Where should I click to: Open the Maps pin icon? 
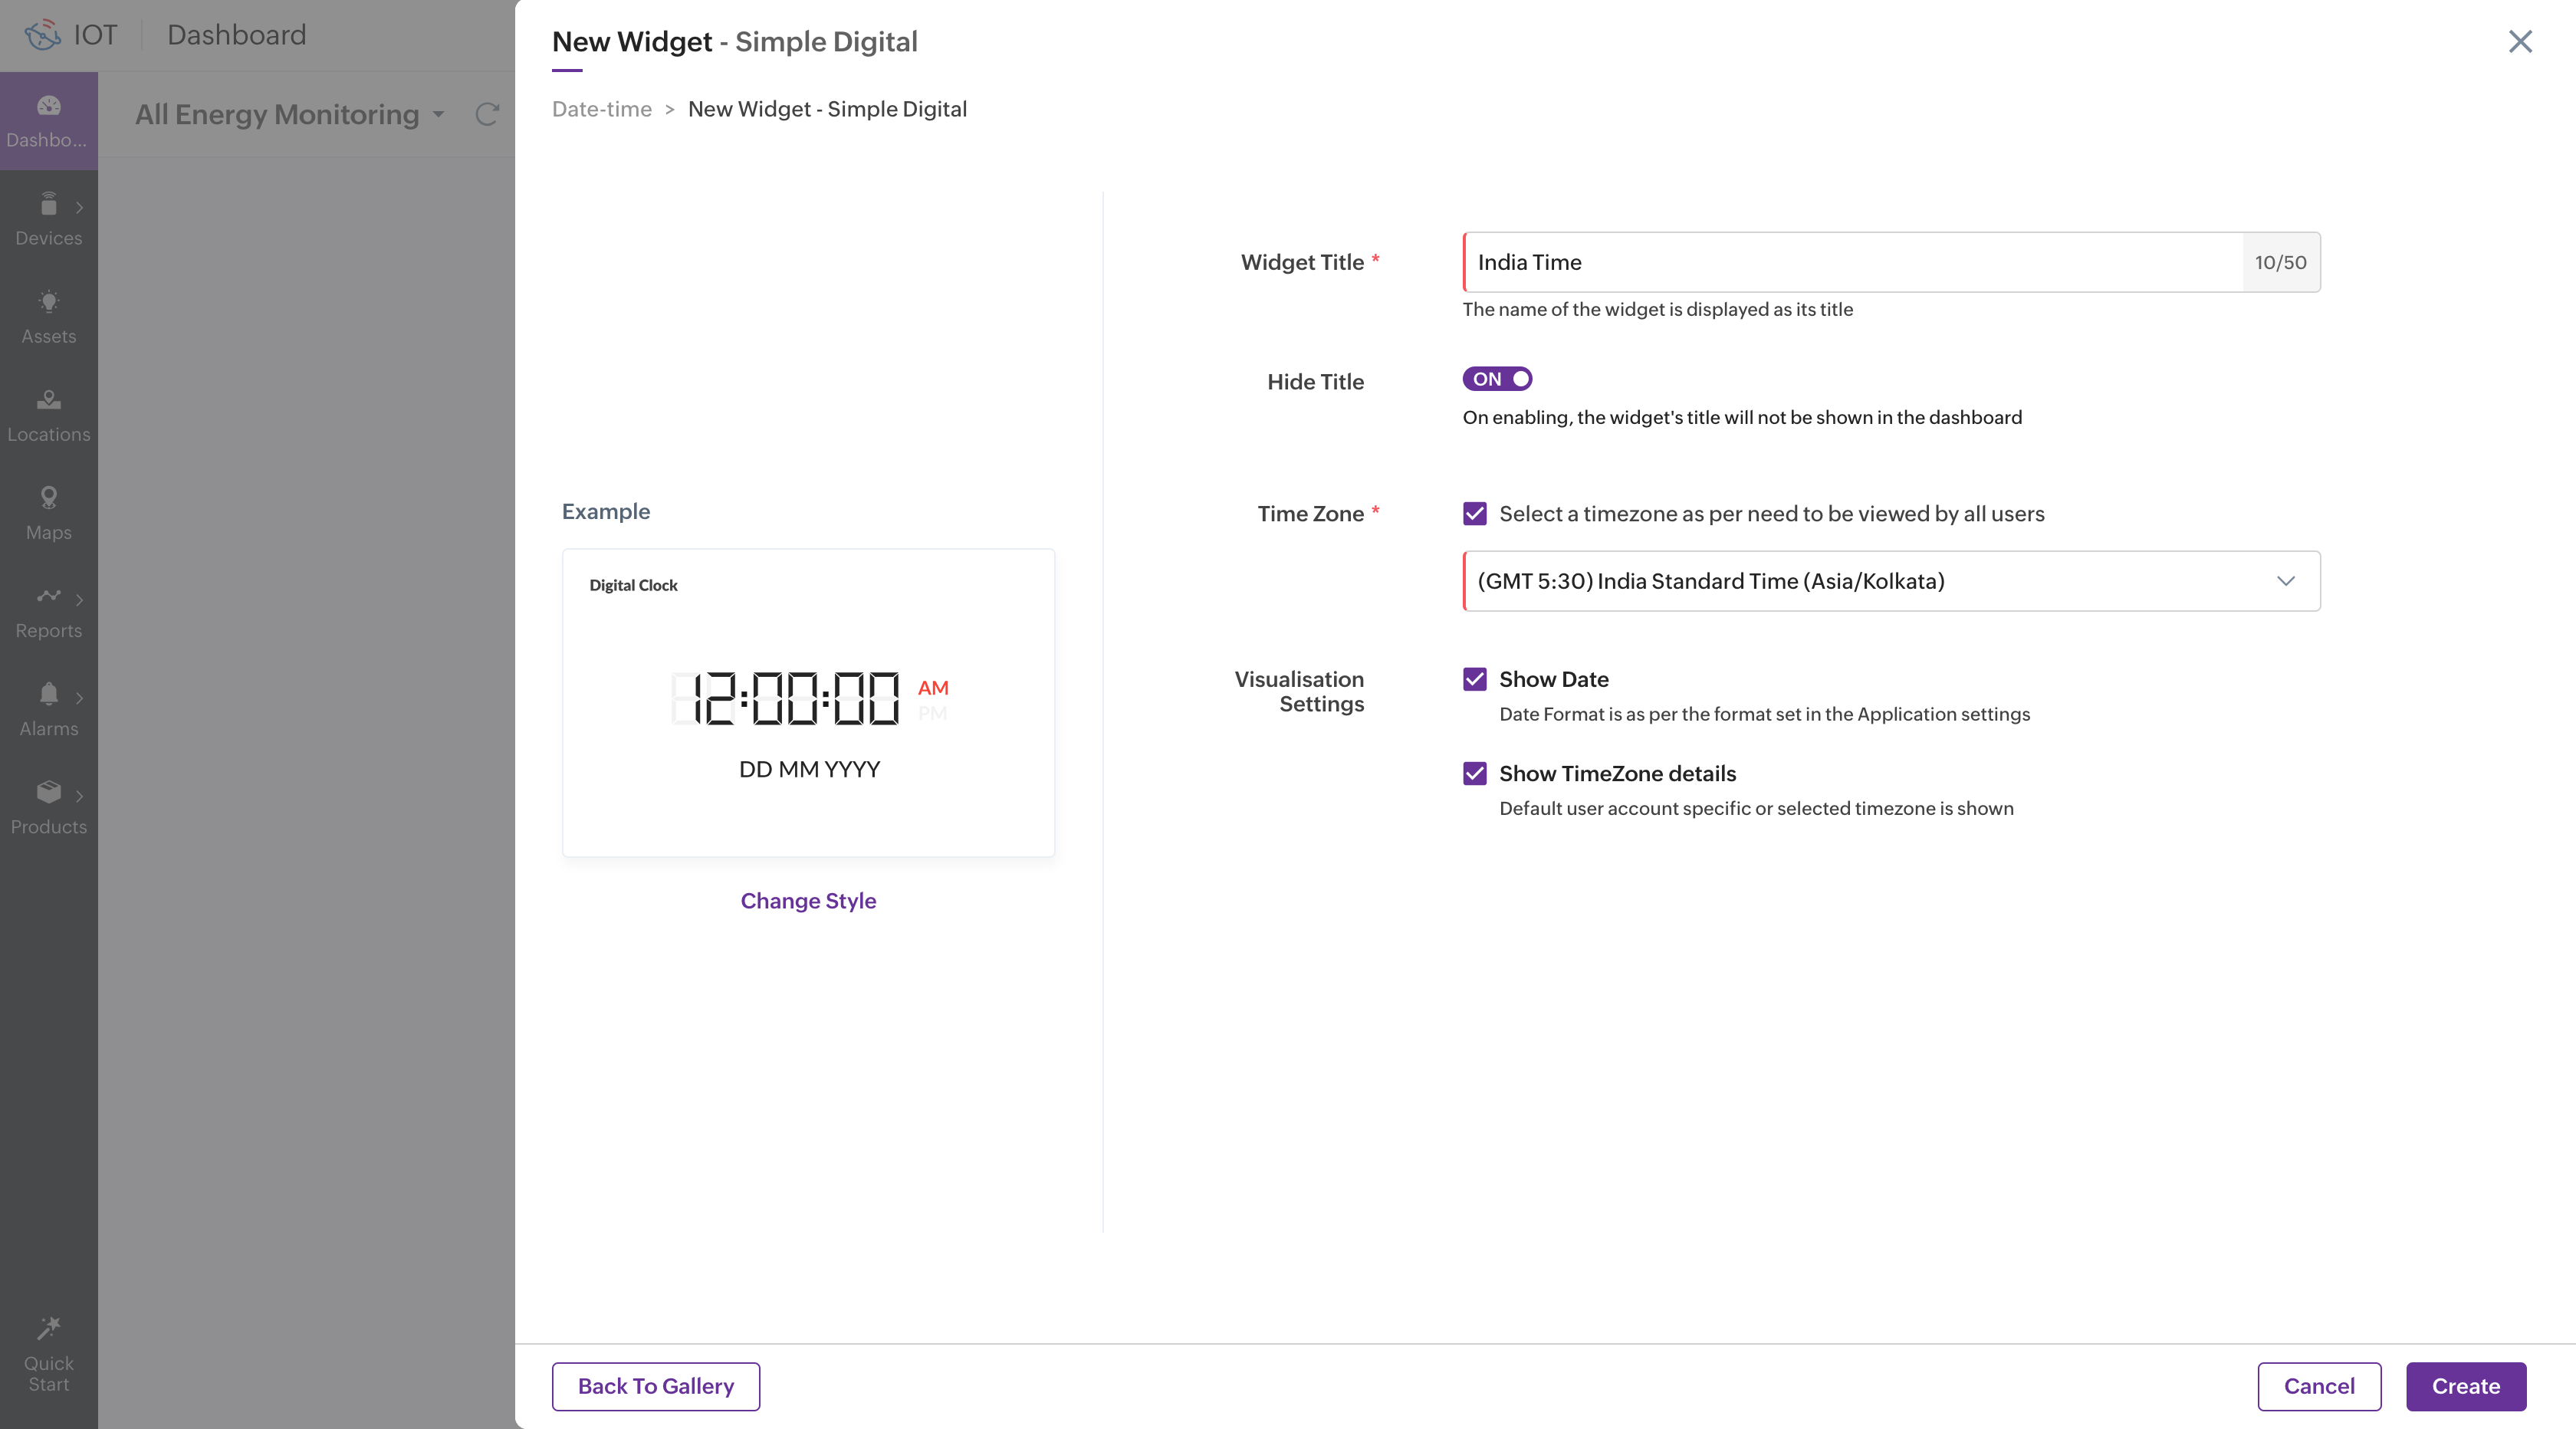[x=48, y=497]
